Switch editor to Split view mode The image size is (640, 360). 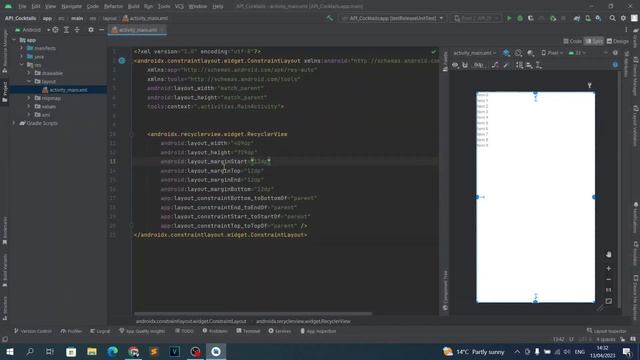(x=594, y=41)
